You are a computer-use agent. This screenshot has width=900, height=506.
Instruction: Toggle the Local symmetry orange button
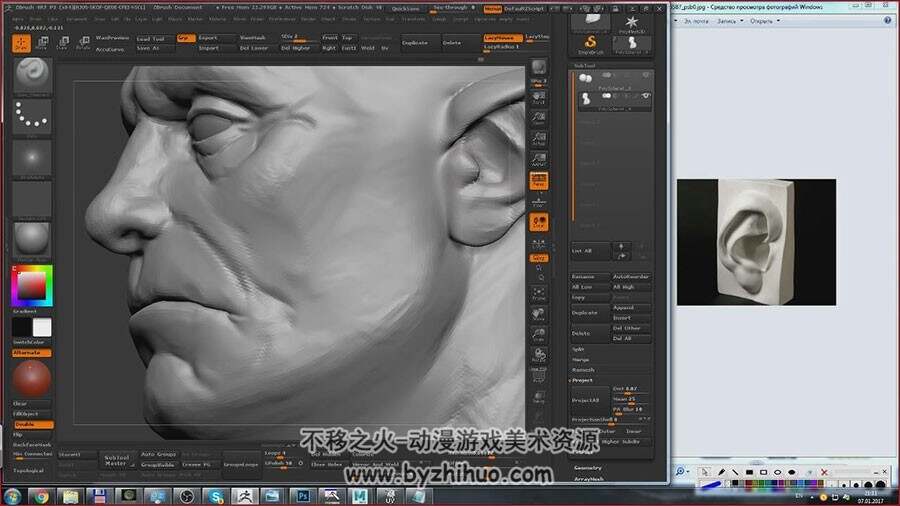538,222
